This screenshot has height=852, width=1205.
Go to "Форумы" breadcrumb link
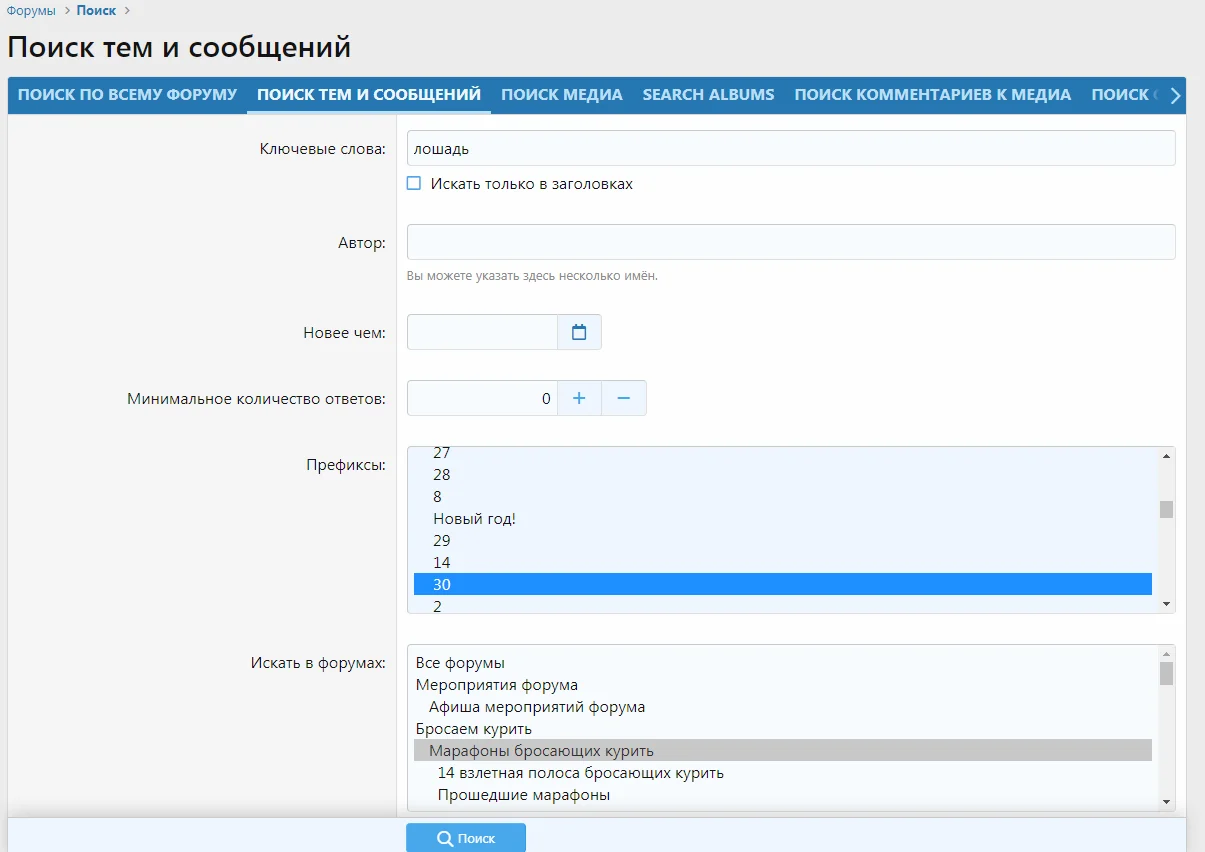click(31, 11)
